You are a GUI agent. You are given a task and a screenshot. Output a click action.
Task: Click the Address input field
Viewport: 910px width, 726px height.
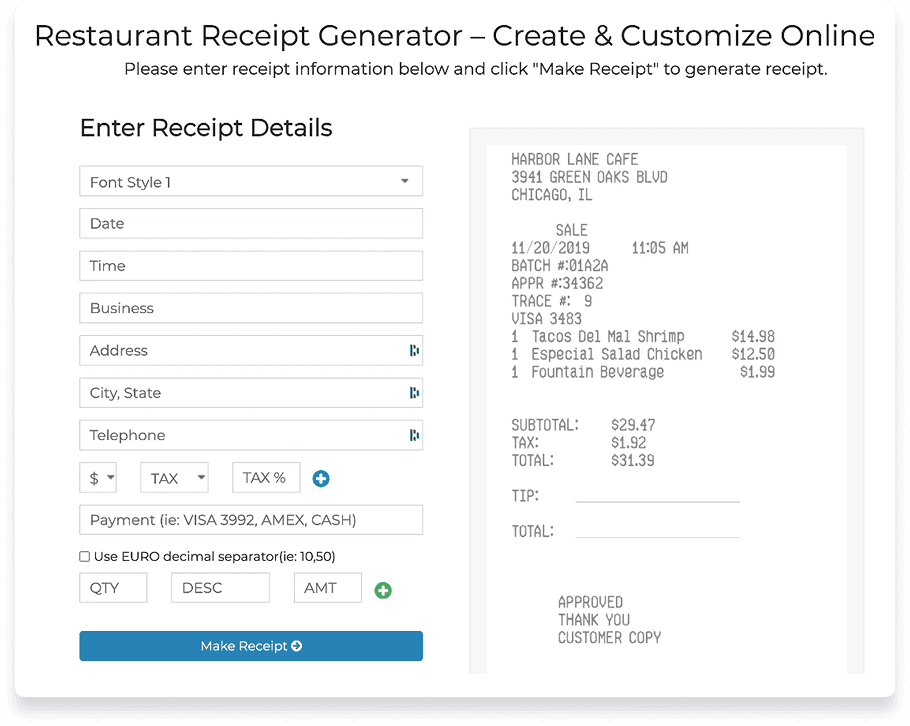coord(240,350)
